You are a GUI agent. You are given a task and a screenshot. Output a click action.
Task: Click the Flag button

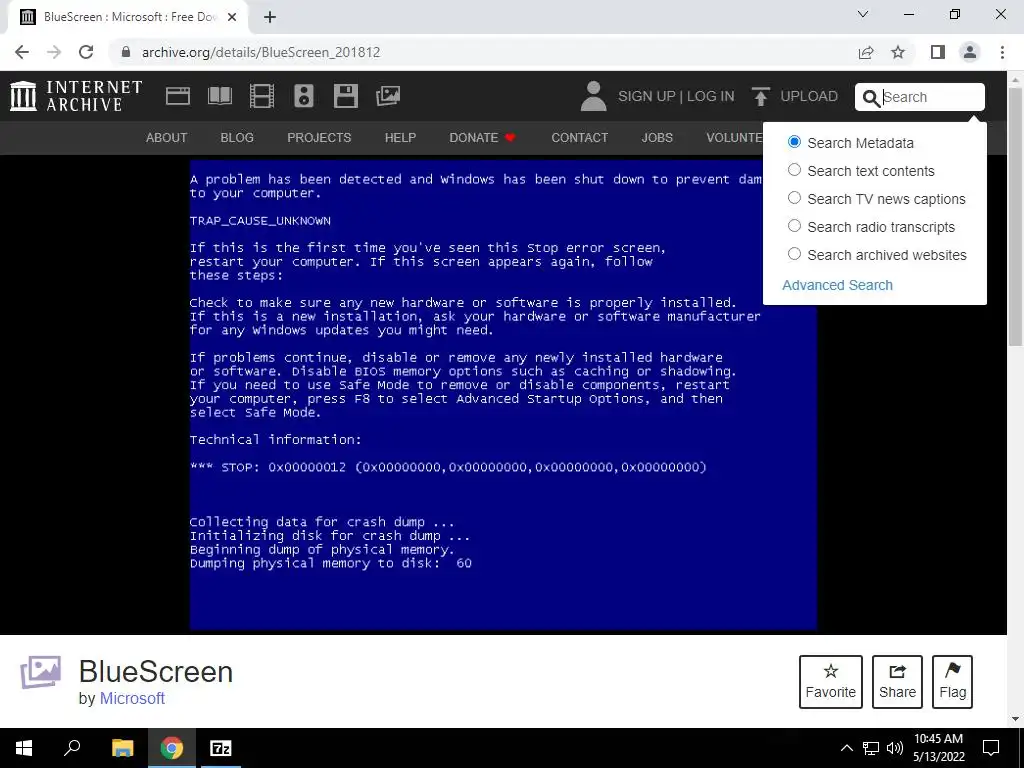point(952,682)
